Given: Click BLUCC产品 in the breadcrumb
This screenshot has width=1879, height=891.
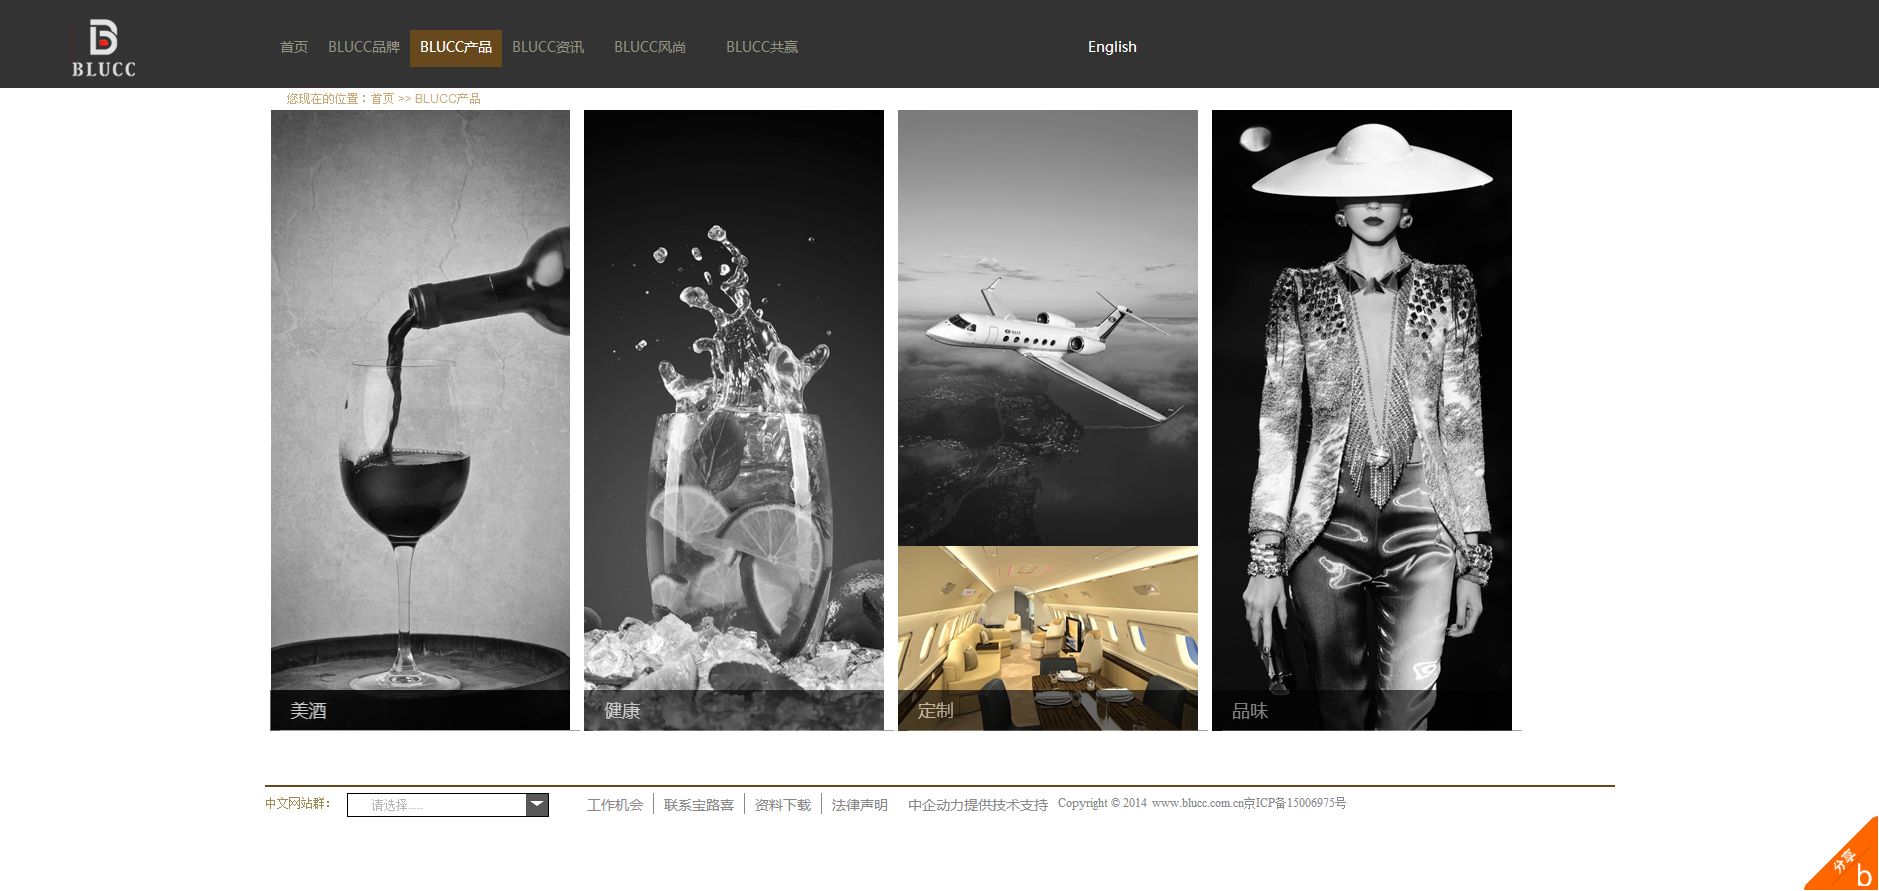Looking at the screenshot, I should (448, 99).
